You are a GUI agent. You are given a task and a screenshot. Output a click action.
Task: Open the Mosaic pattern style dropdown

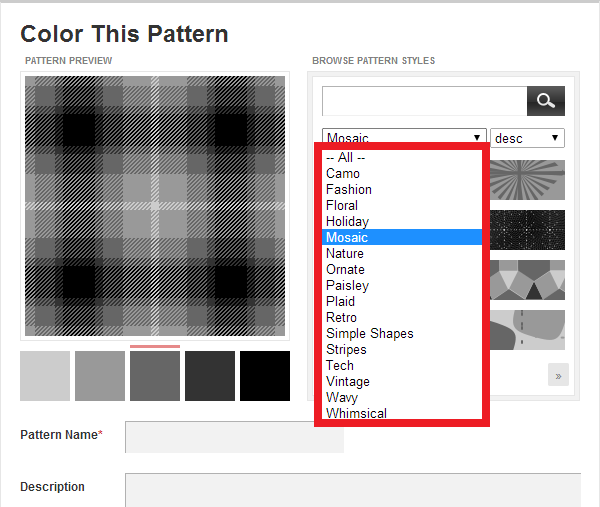[x=404, y=138]
